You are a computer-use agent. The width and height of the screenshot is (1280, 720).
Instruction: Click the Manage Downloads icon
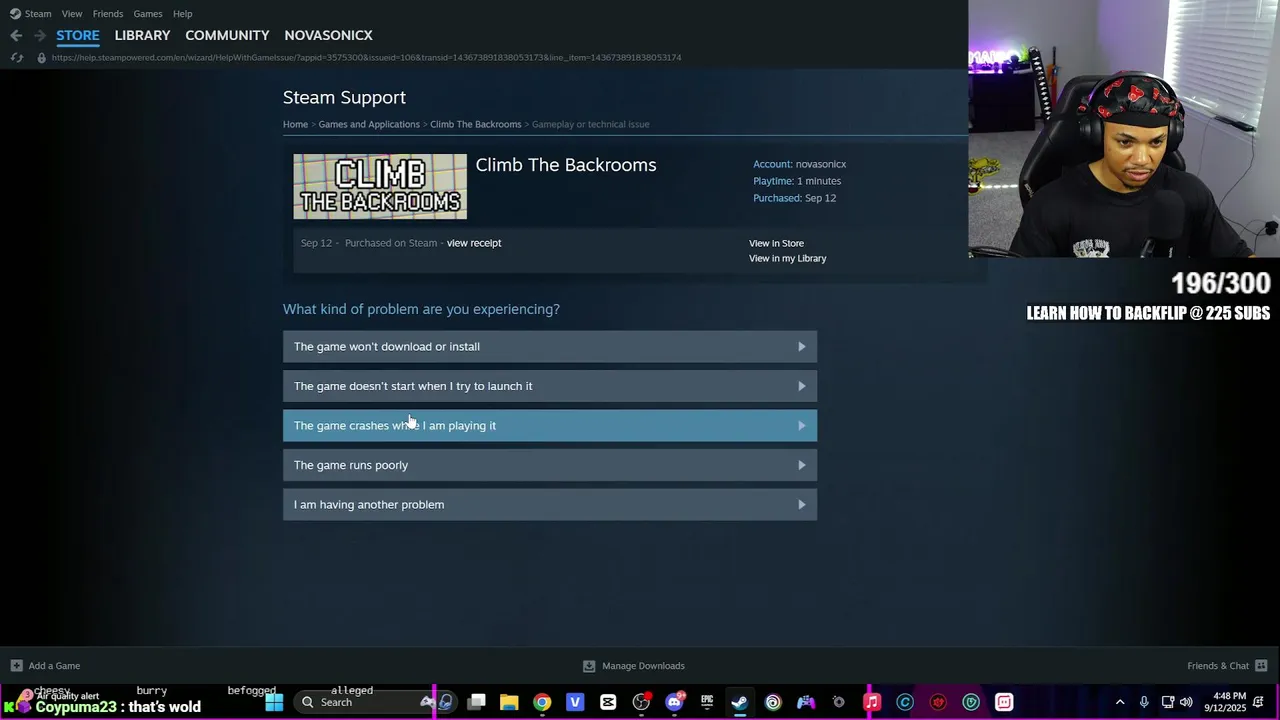[x=589, y=666]
